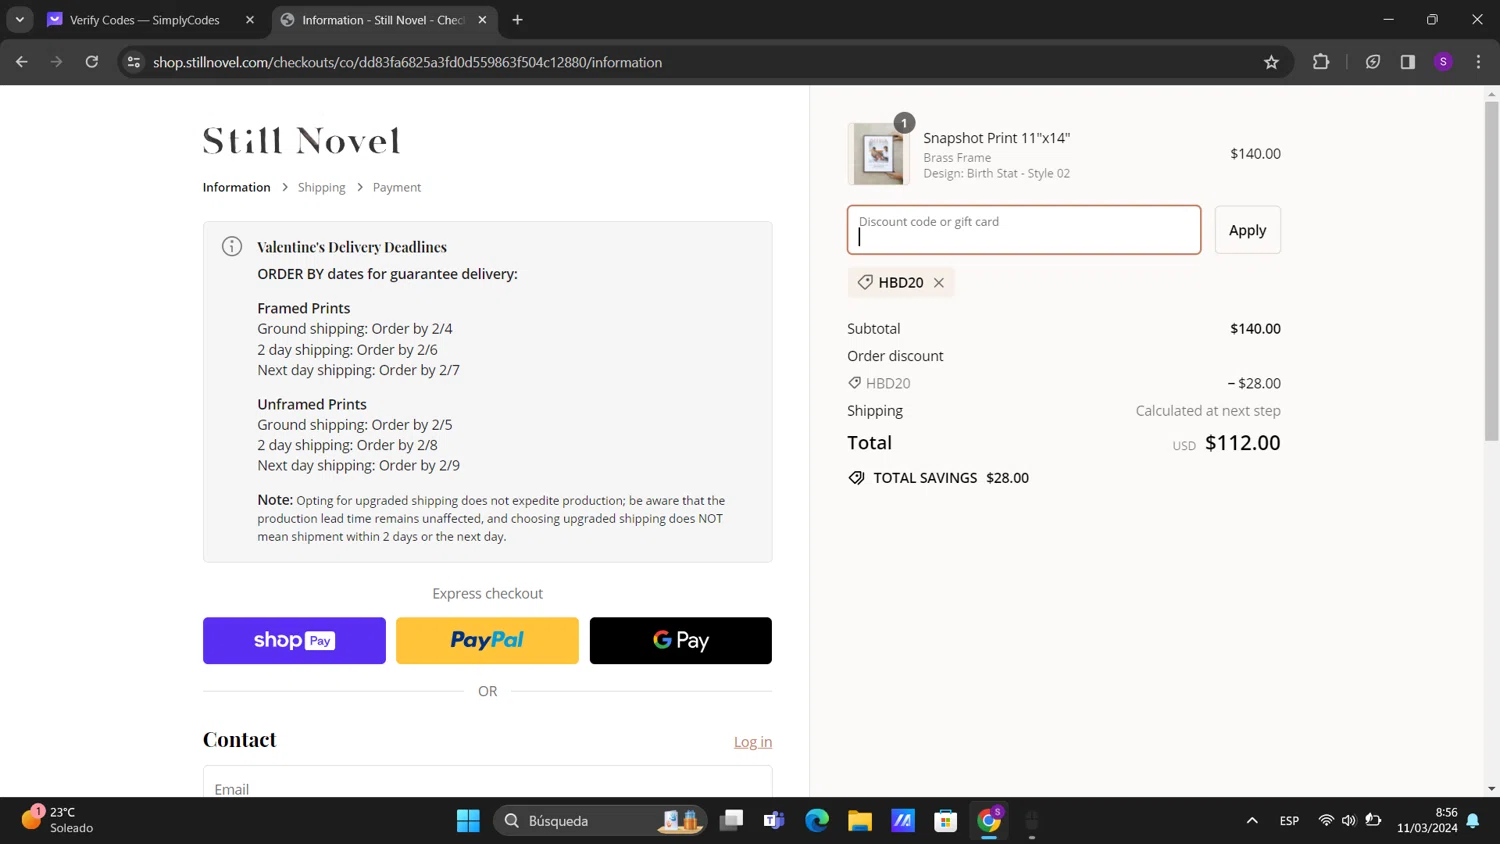The width and height of the screenshot is (1500, 844).
Task: Open Microsoft Store from the taskbar
Action: [x=946, y=821]
